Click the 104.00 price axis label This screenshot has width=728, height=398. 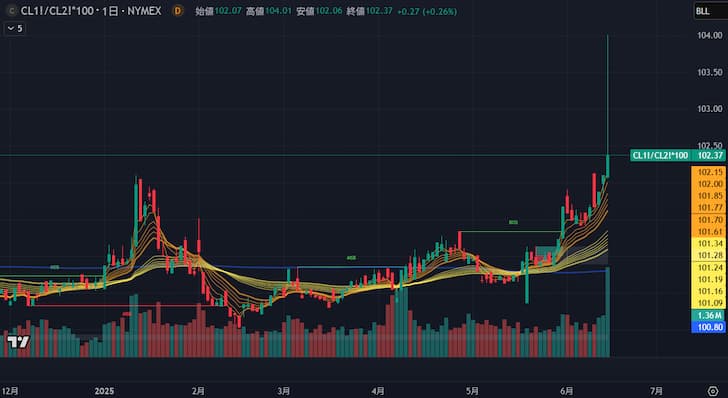coord(709,35)
